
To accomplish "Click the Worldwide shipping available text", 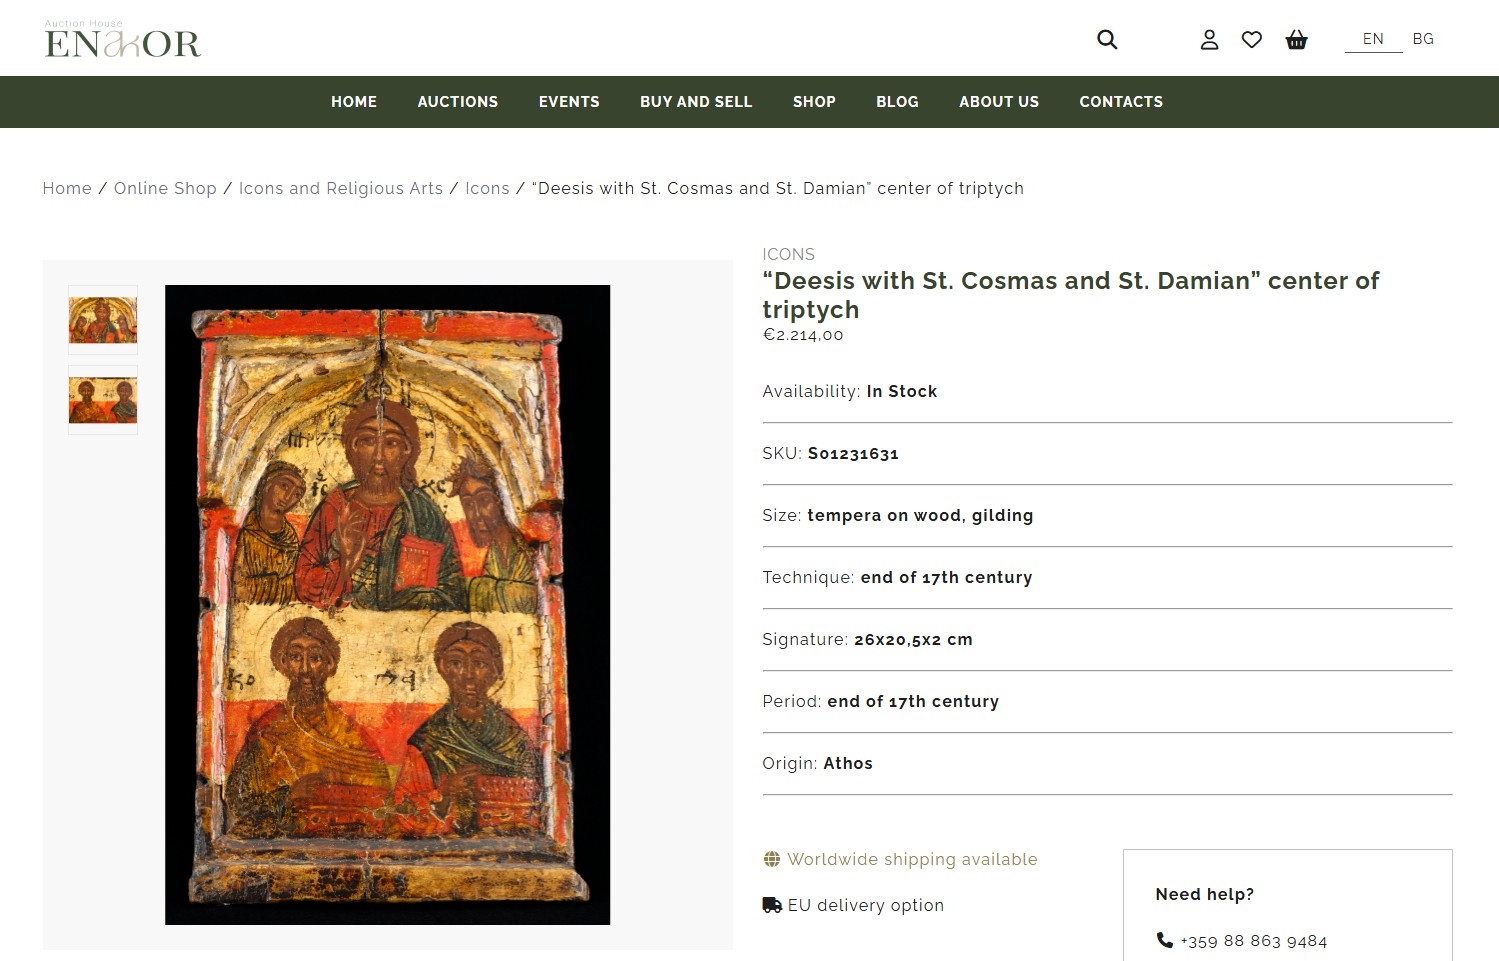I will click(912, 859).
